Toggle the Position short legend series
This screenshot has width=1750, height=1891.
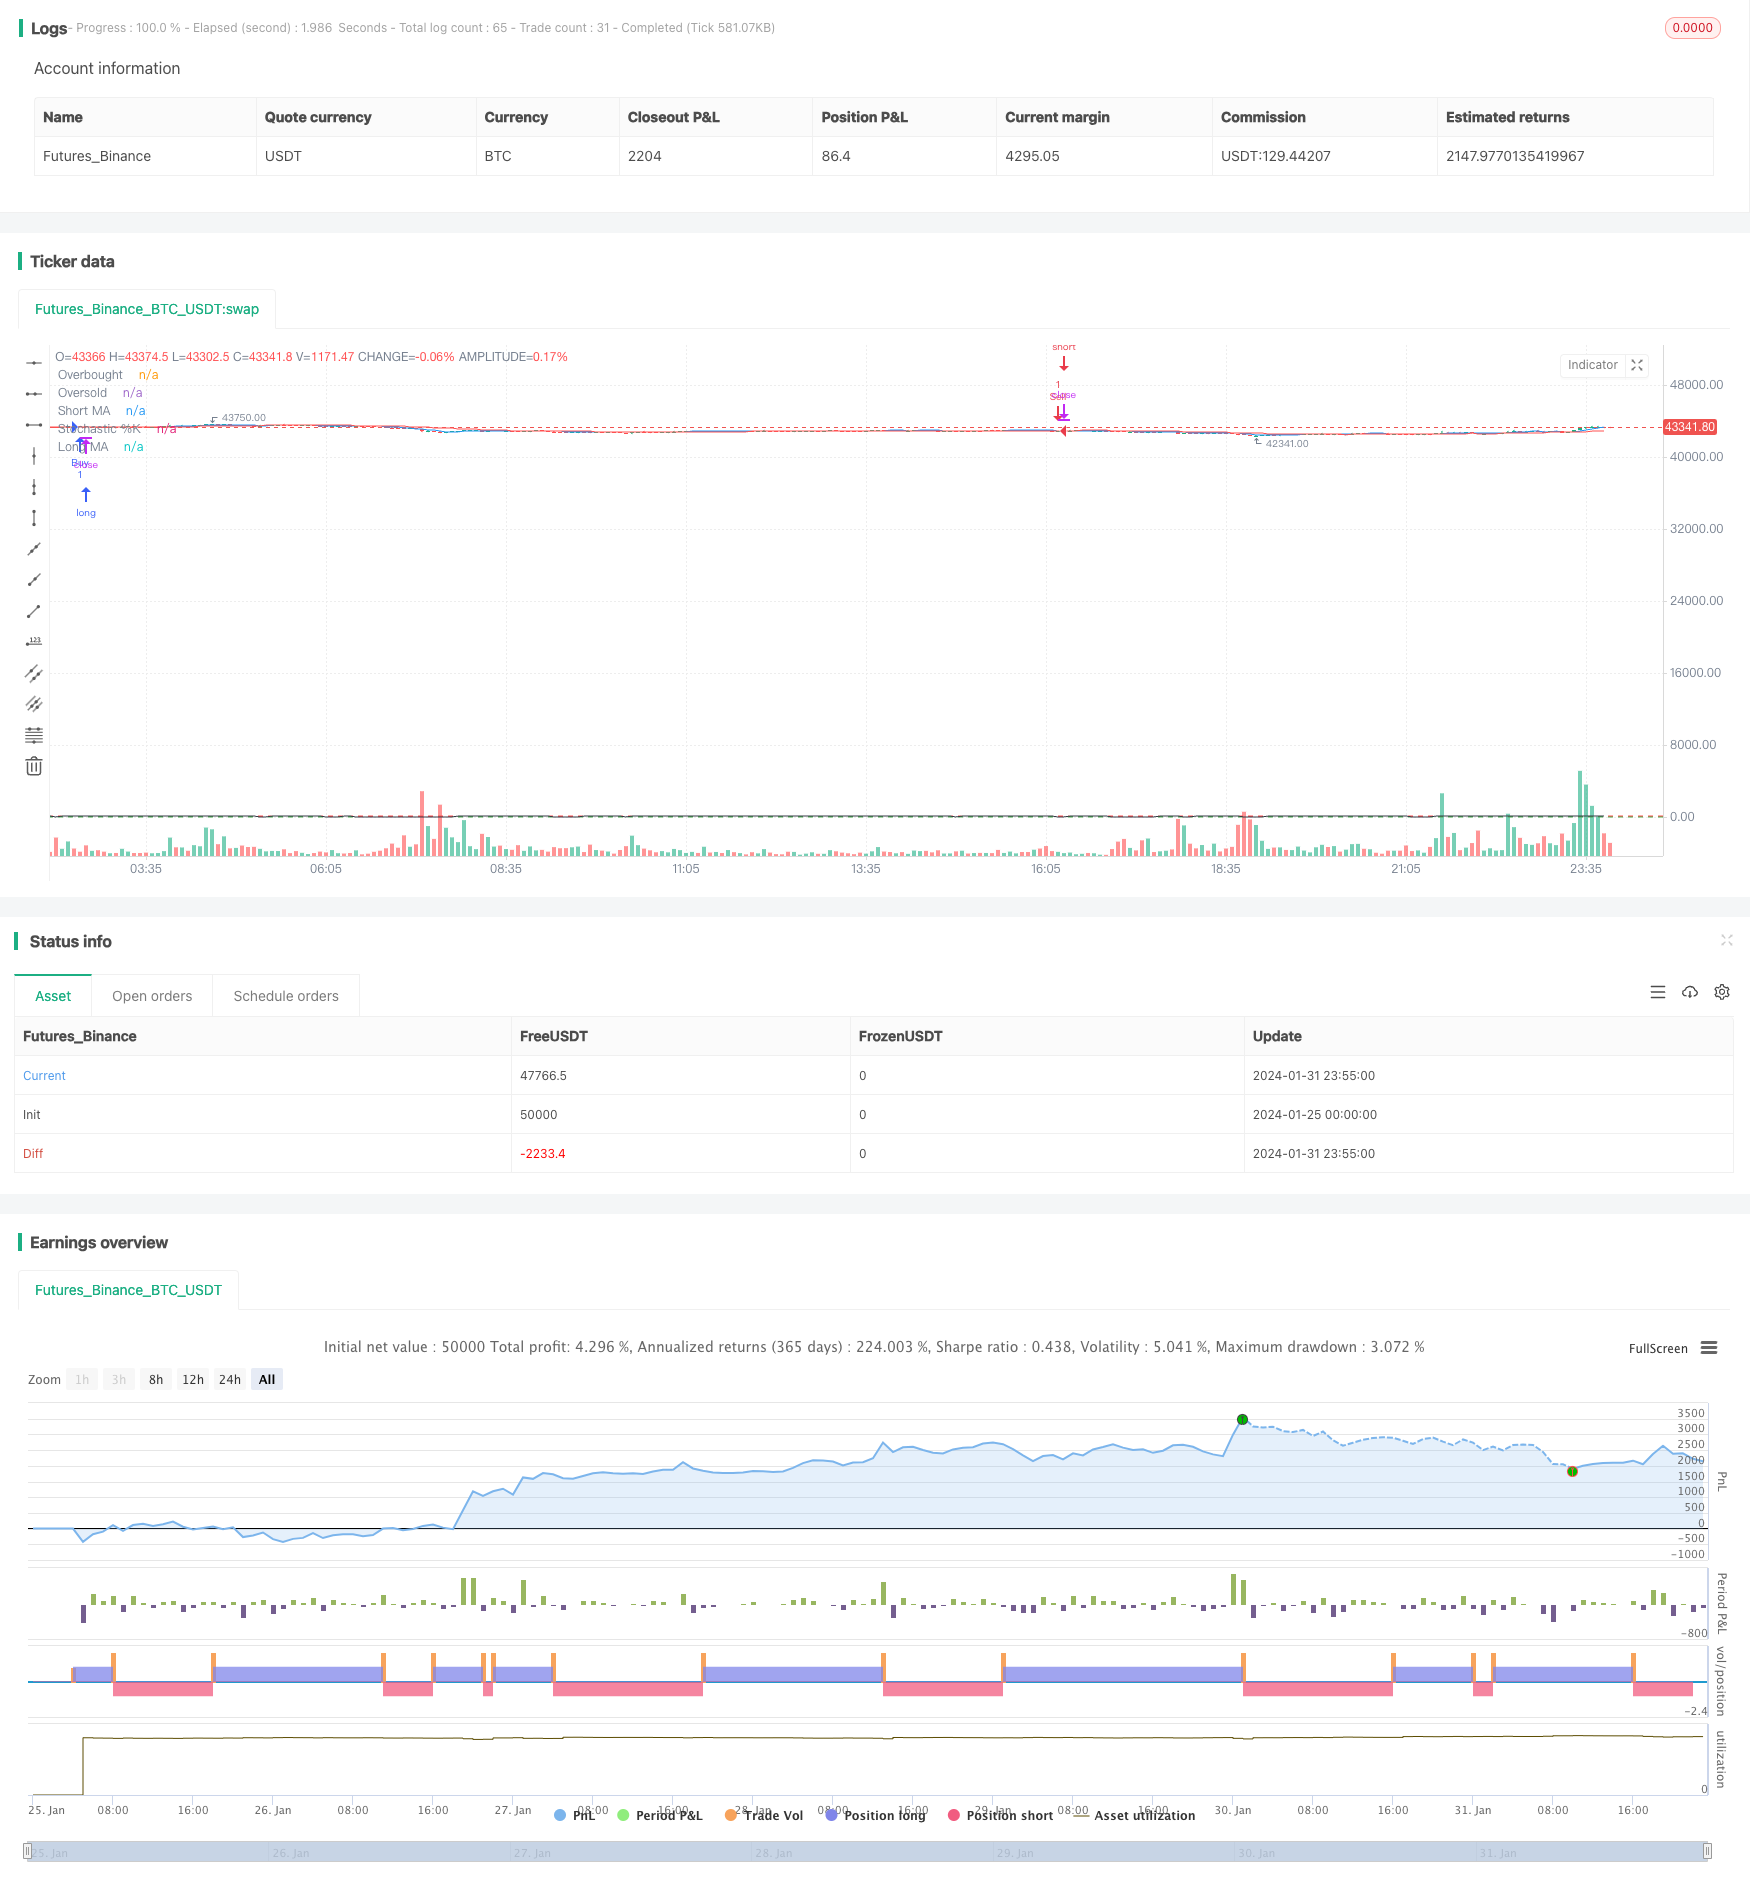tap(1000, 1815)
